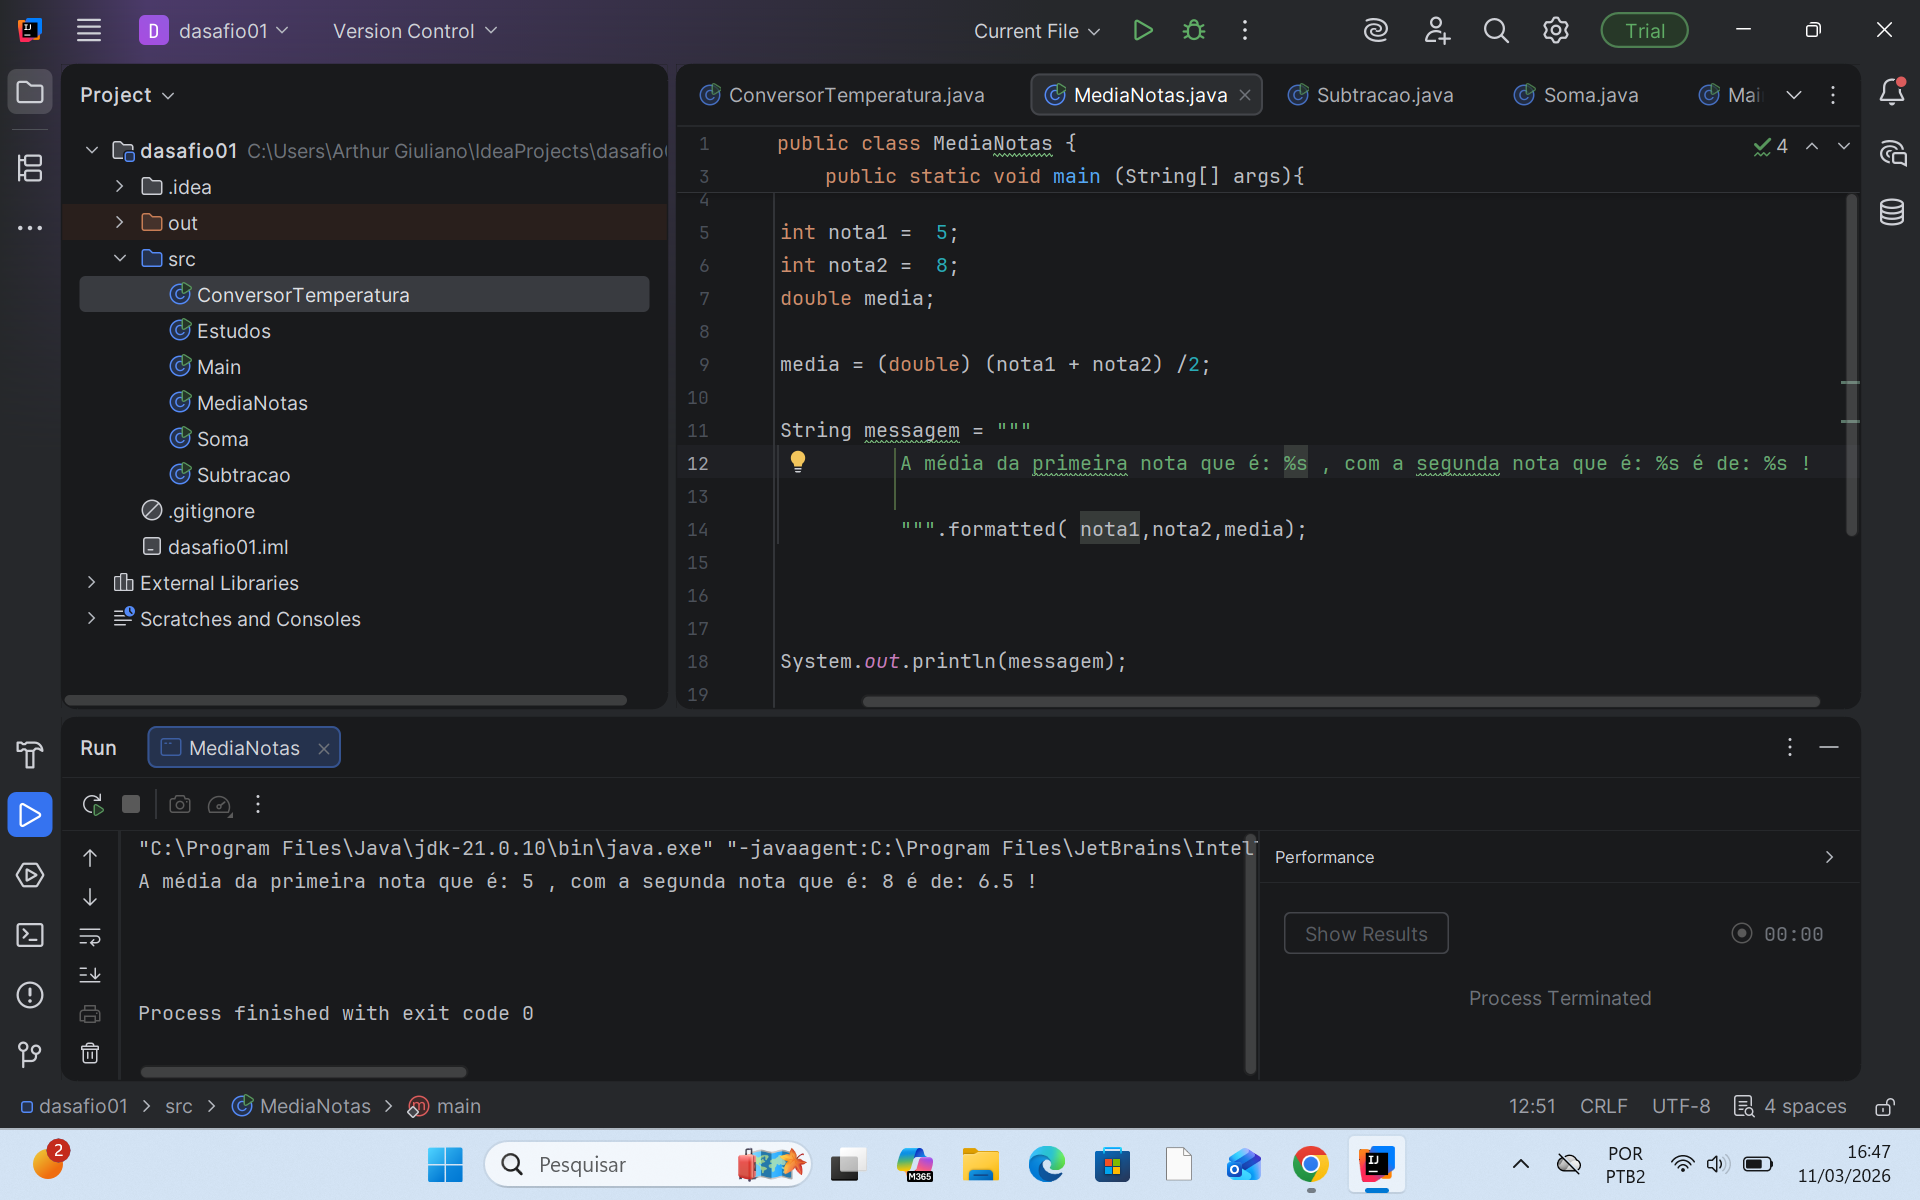
Task: Toggle scroll to end in the console
Action: pyautogui.click(x=90, y=975)
